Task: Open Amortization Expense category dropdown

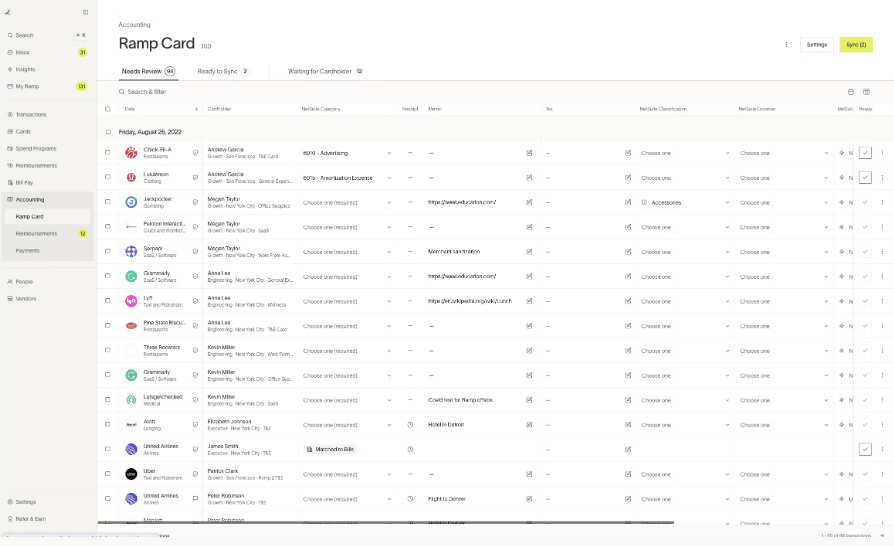Action: point(347,178)
